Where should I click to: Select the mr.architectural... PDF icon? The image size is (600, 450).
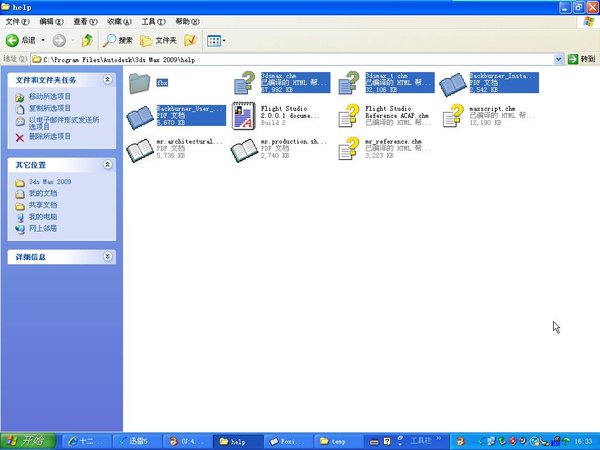140,150
